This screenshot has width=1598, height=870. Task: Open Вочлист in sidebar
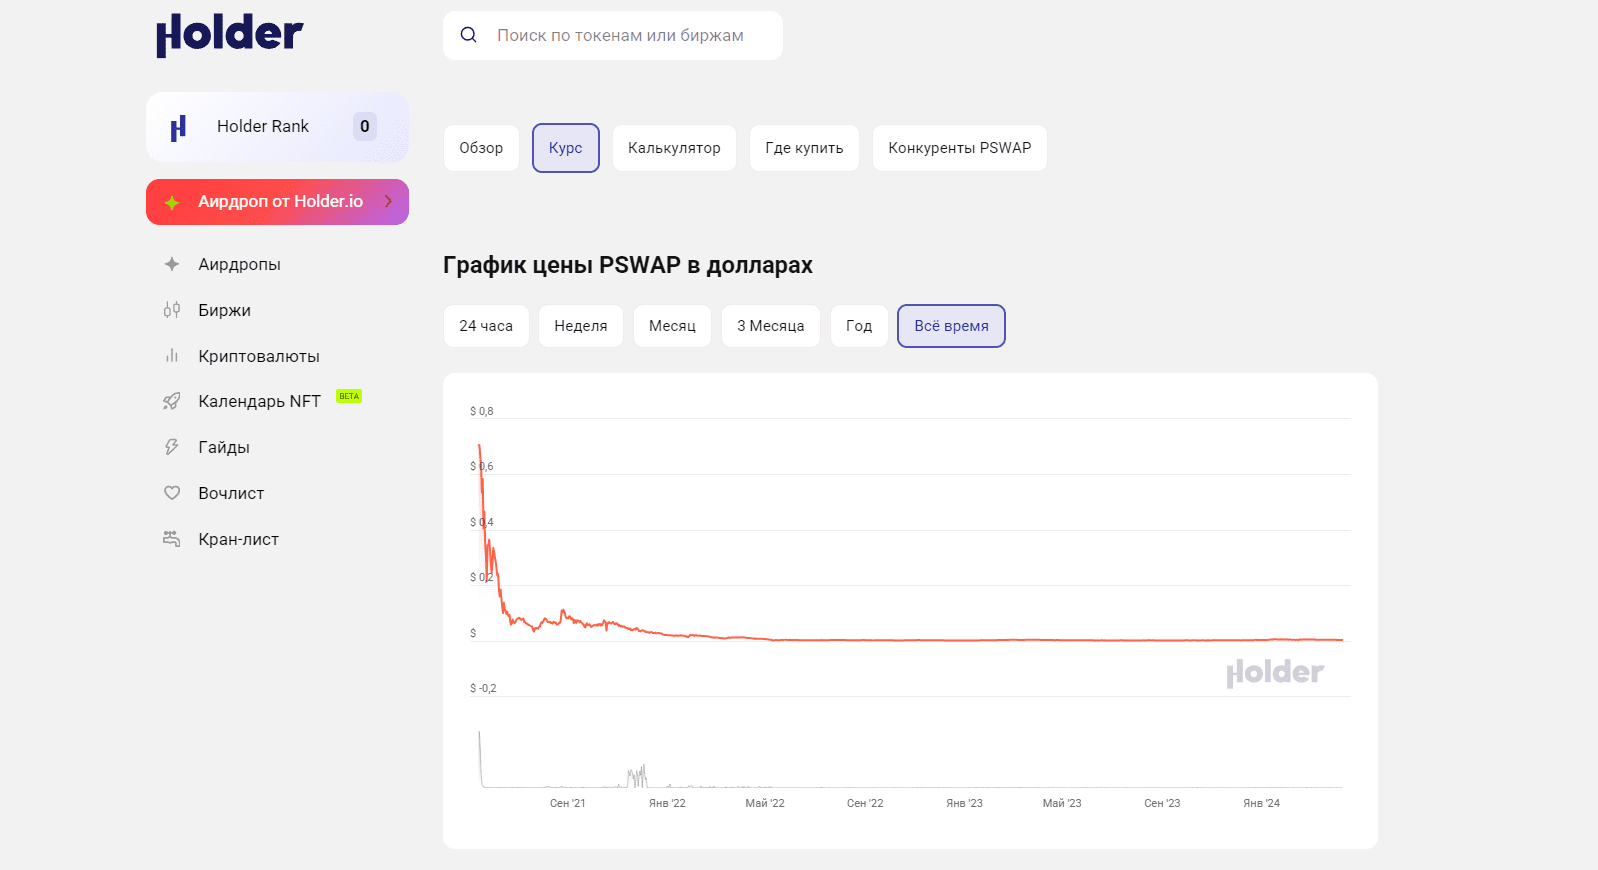[x=231, y=493]
